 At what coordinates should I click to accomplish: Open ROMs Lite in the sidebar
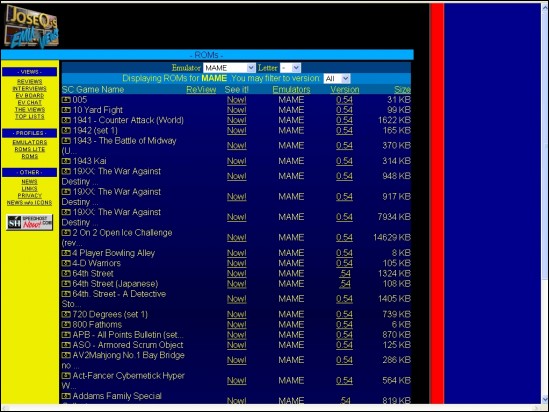pyautogui.click(x=30, y=149)
